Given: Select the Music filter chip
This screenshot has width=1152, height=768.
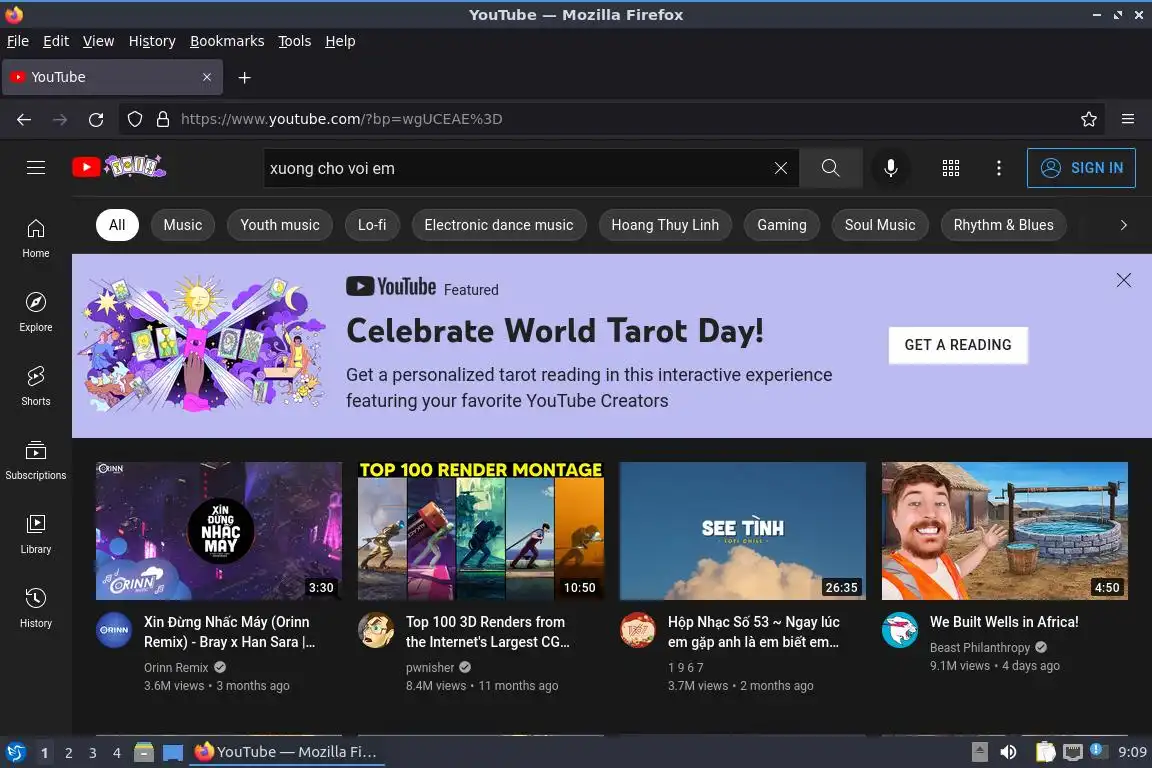Looking at the screenshot, I should 183,225.
